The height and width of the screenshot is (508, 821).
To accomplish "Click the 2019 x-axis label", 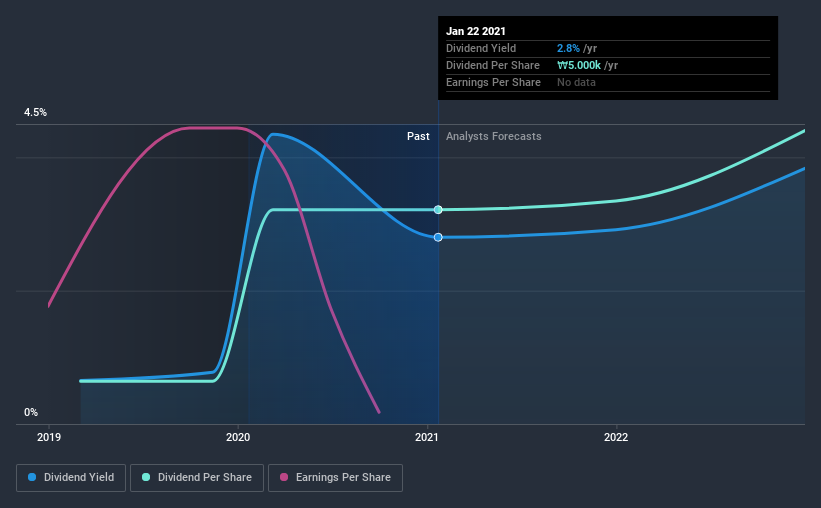I will [49, 437].
